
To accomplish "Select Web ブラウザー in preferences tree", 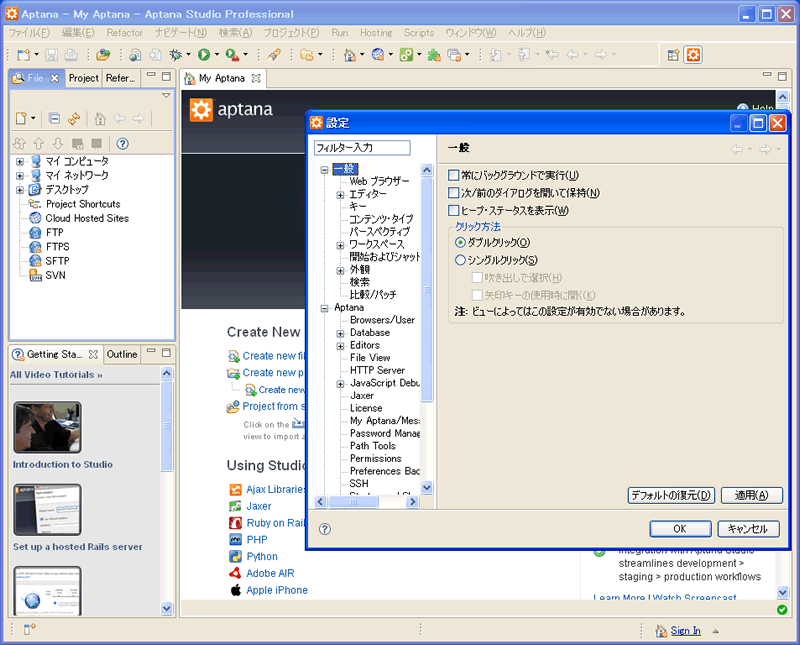I will coord(380,181).
